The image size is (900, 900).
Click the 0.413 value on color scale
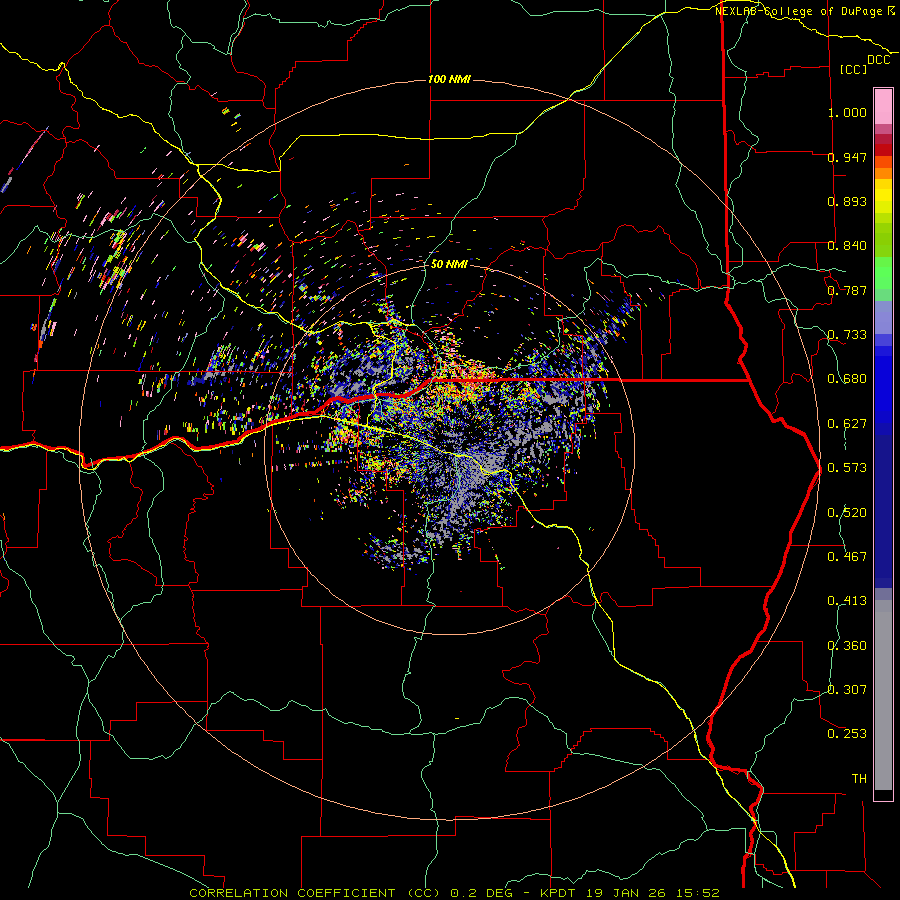tap(847, 601)
